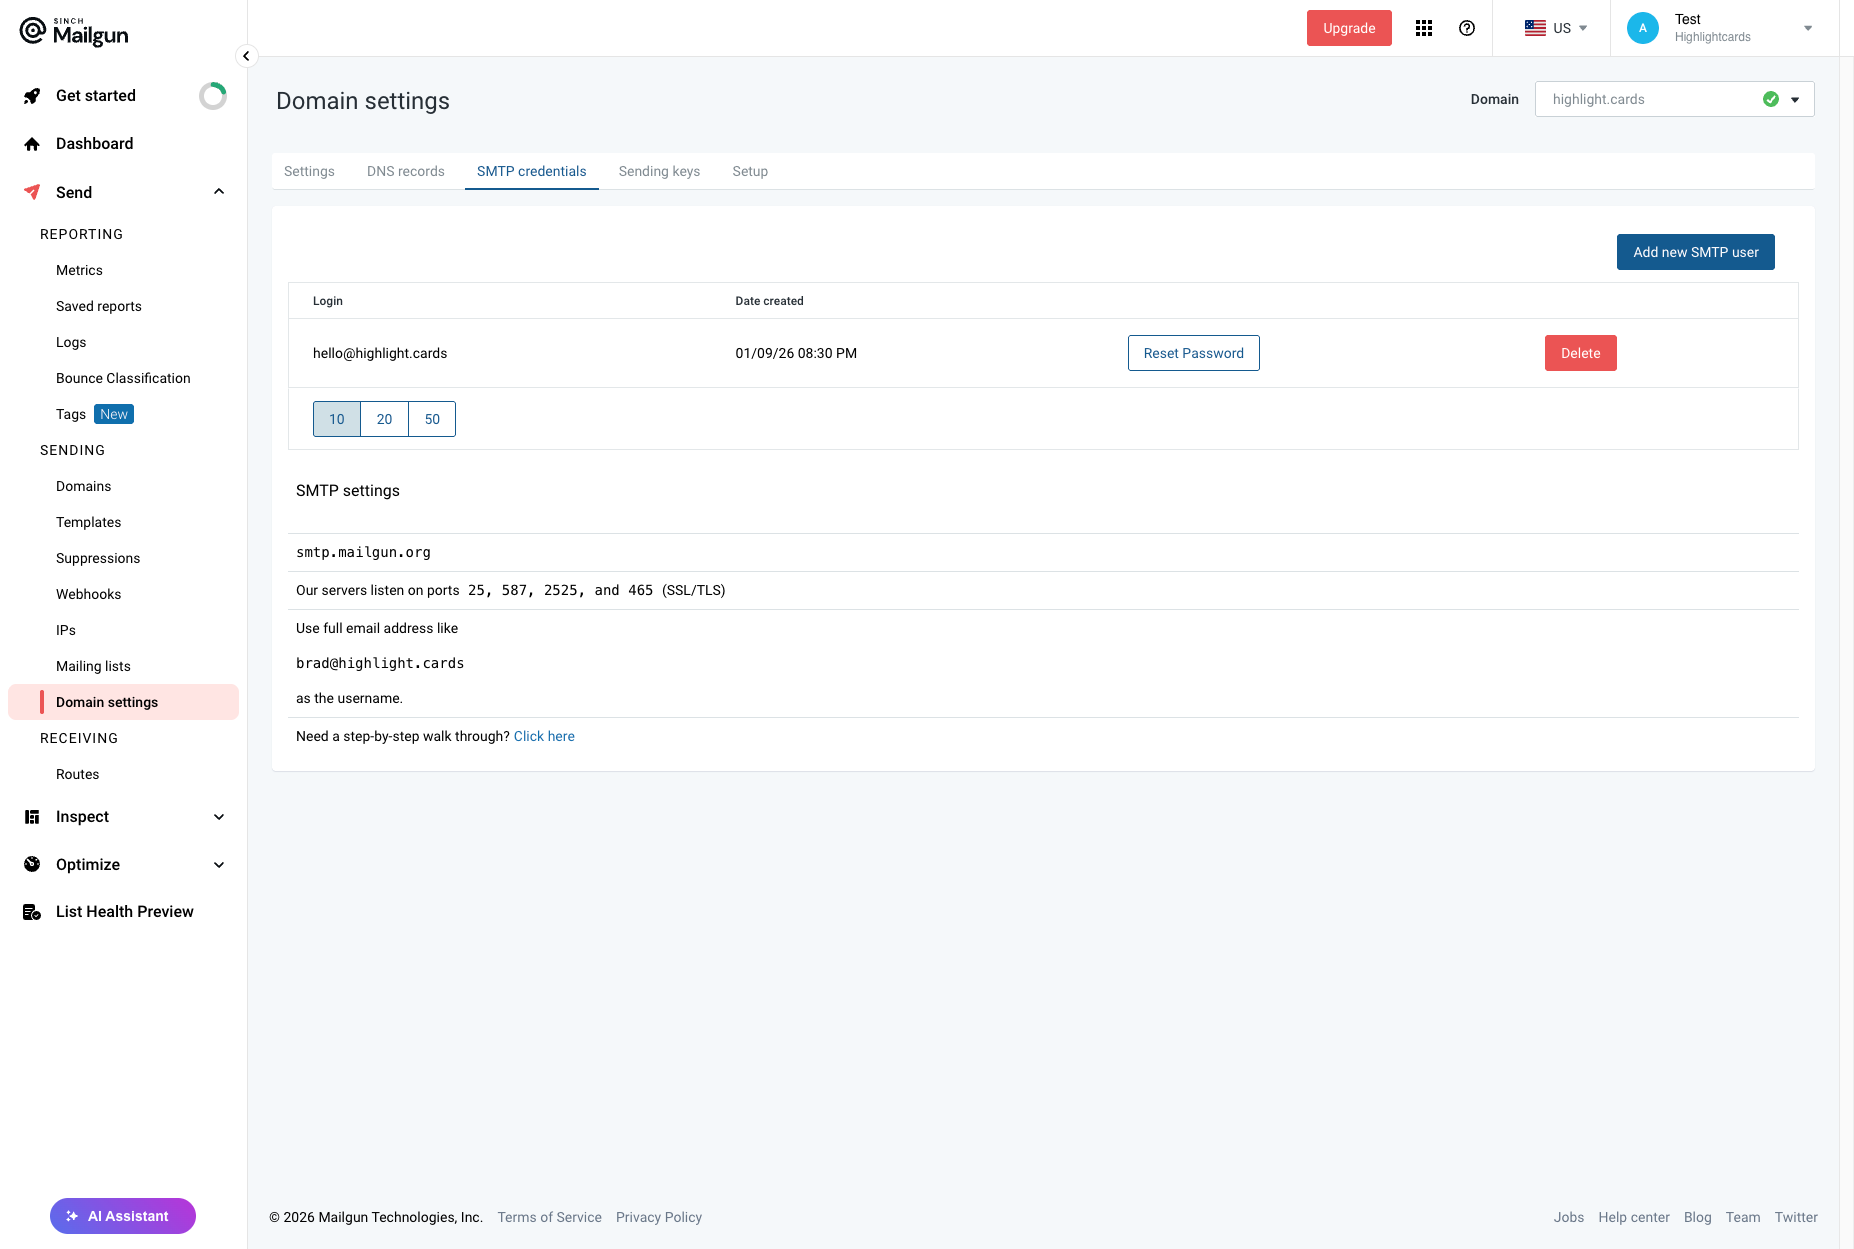Open the highlight.cards domain dropdown
1854x1249 pixels.
tap(1674, 99)
